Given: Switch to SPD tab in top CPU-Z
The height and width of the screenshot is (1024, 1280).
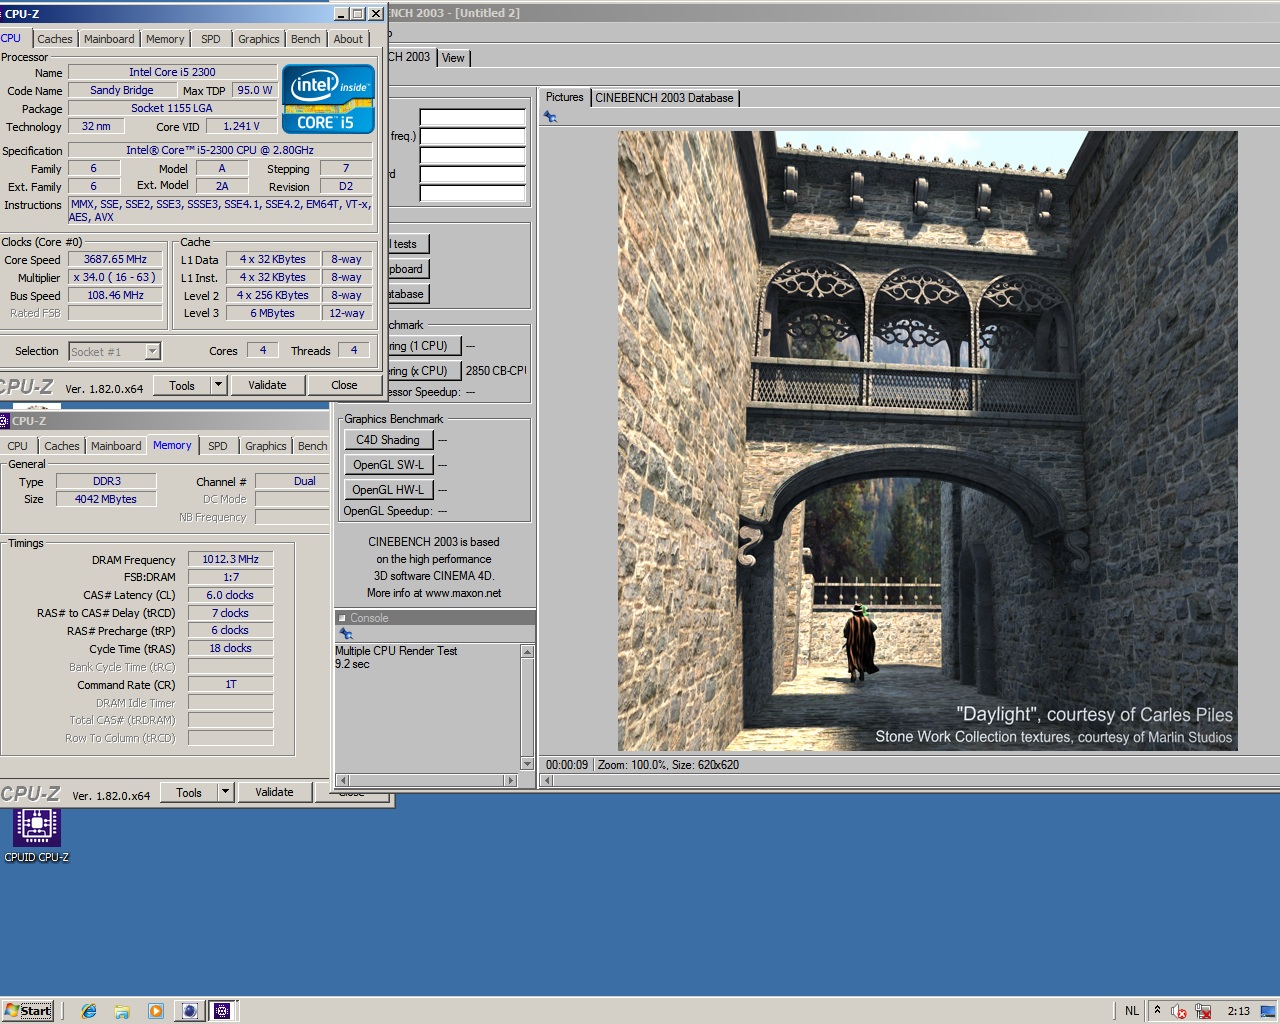Looking at the screenshot, I should (211, 39).
